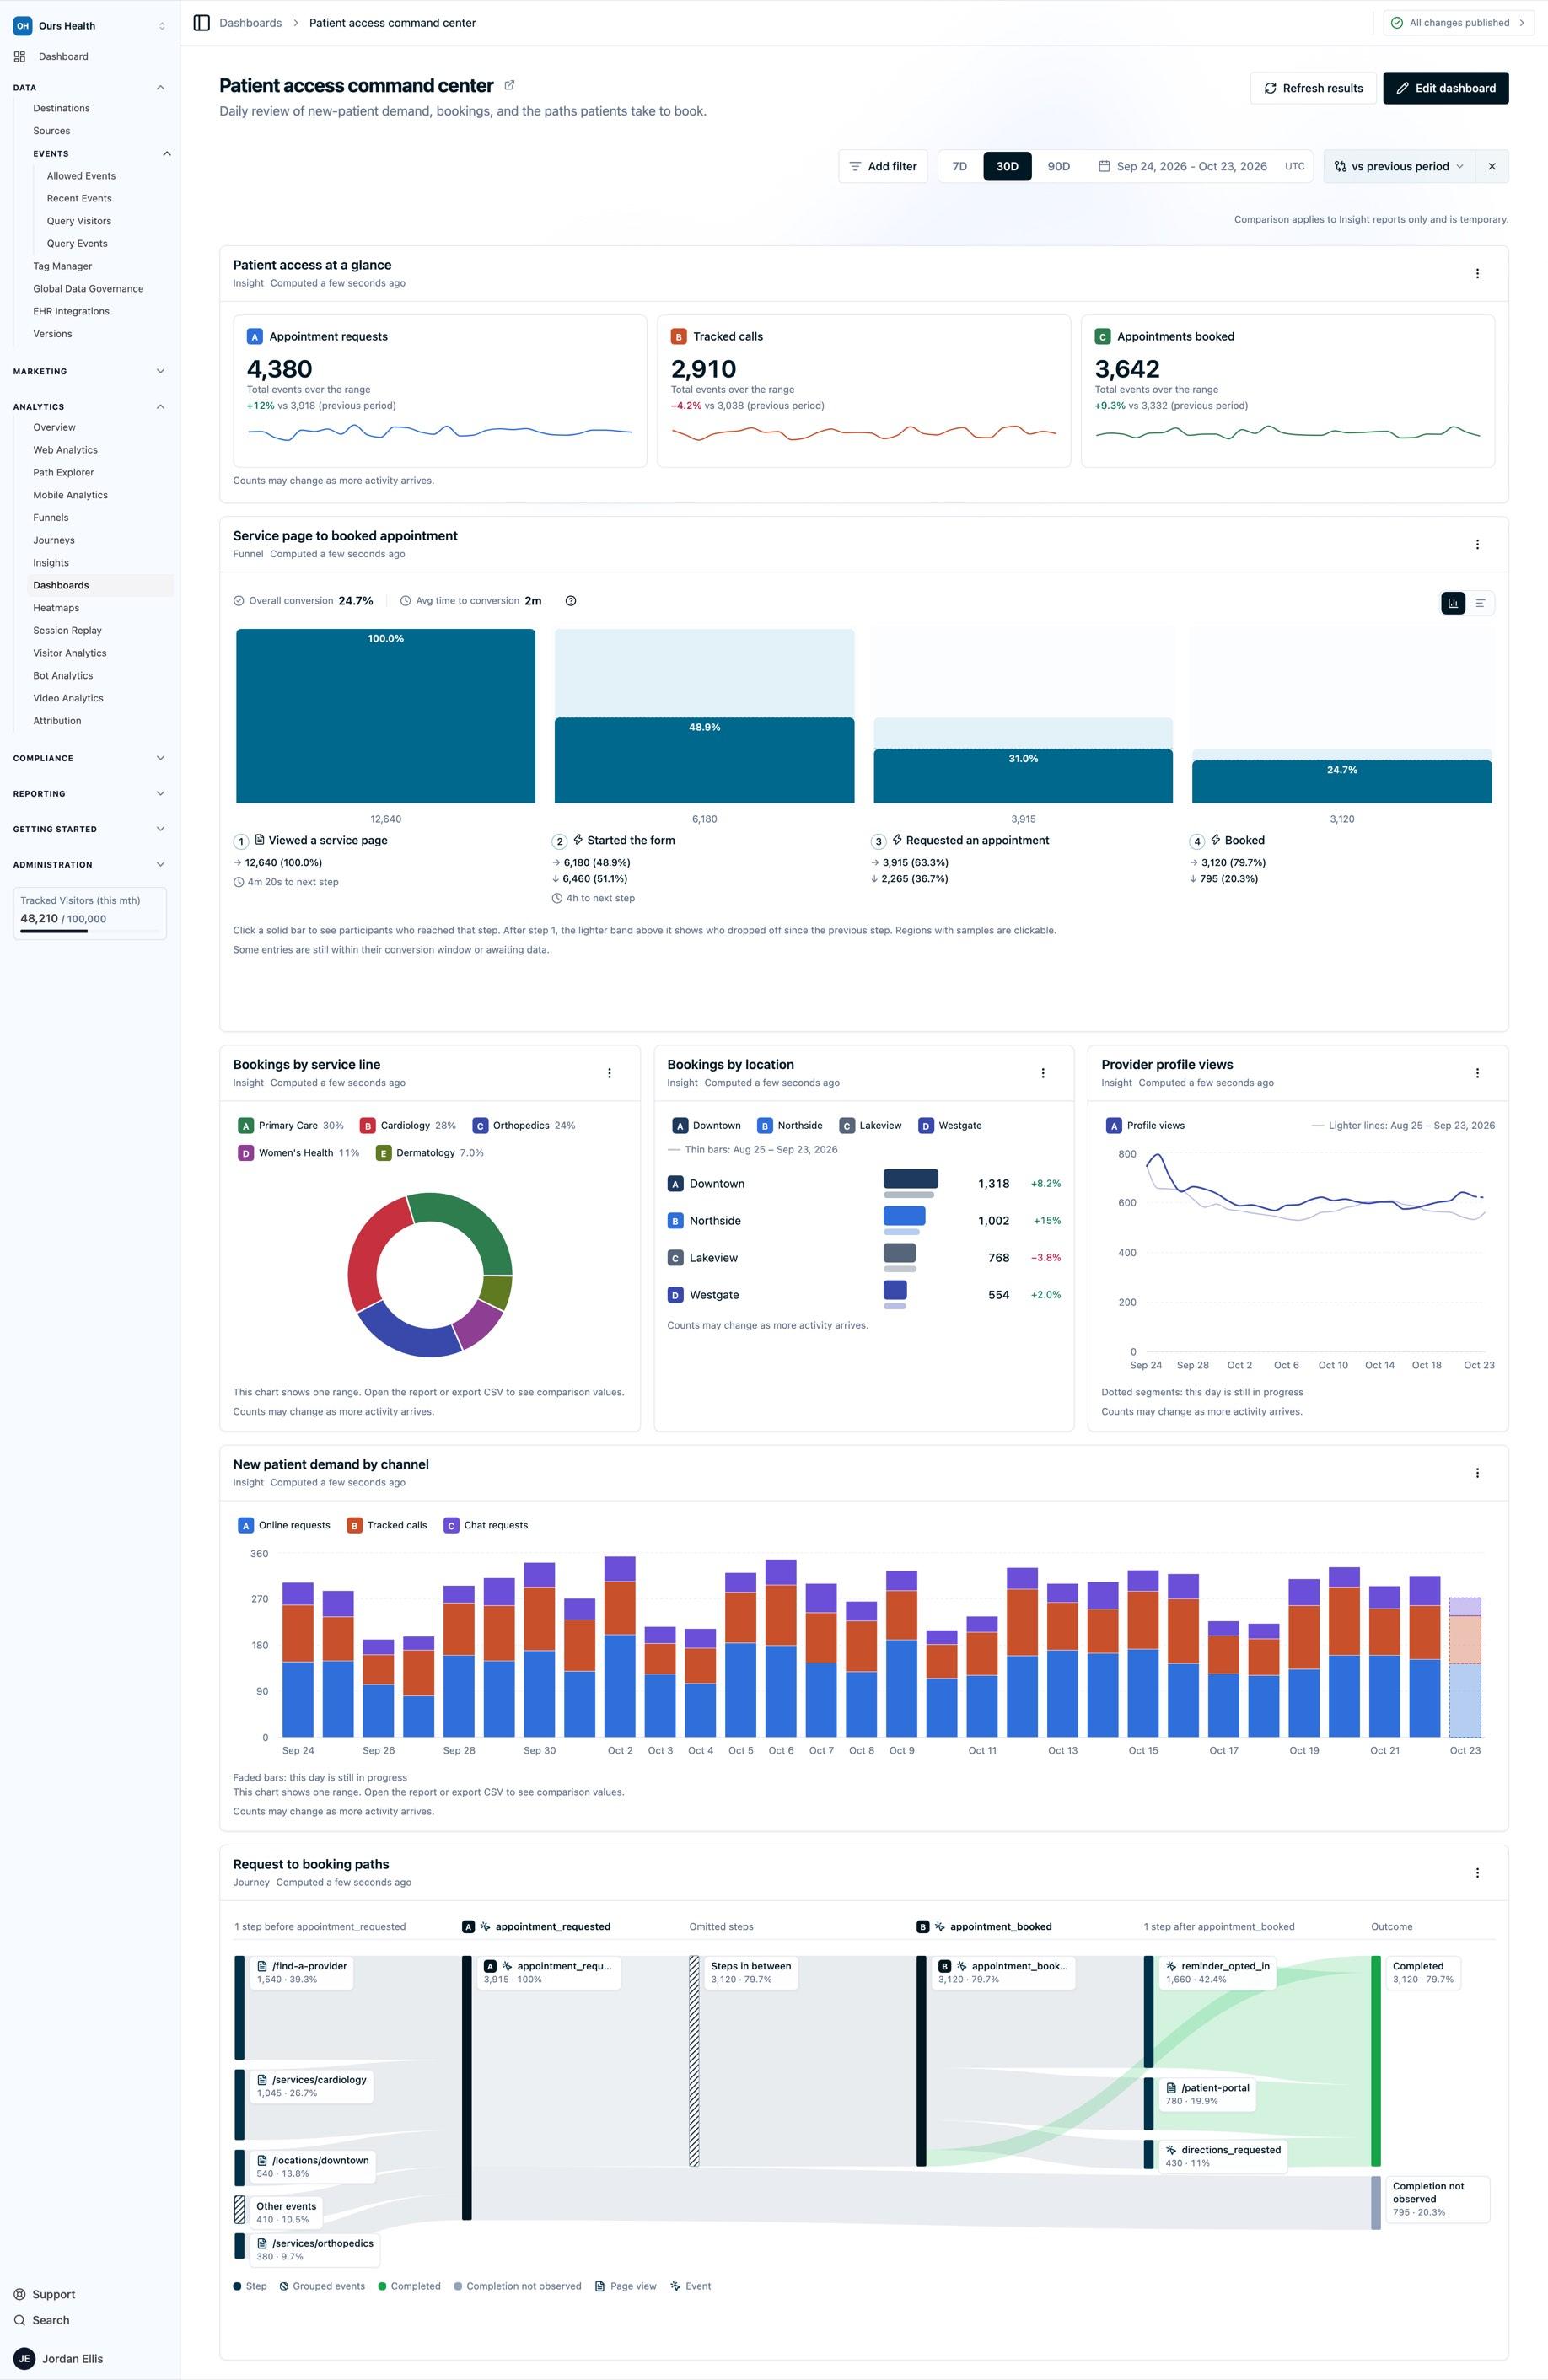Click the Primary Care legend swatch

pos(246,1126)
